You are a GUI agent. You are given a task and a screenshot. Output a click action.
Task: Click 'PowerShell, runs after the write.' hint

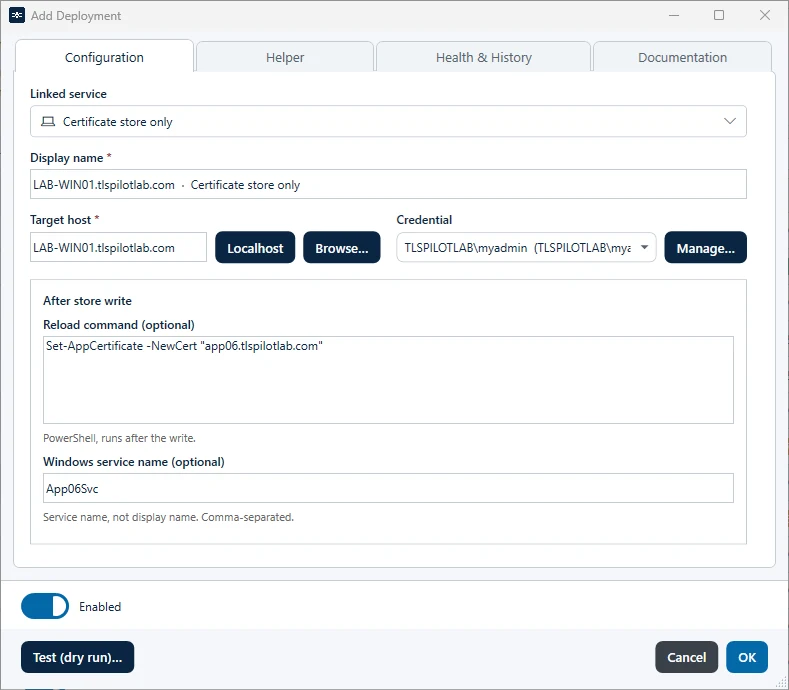coord(119,438)
